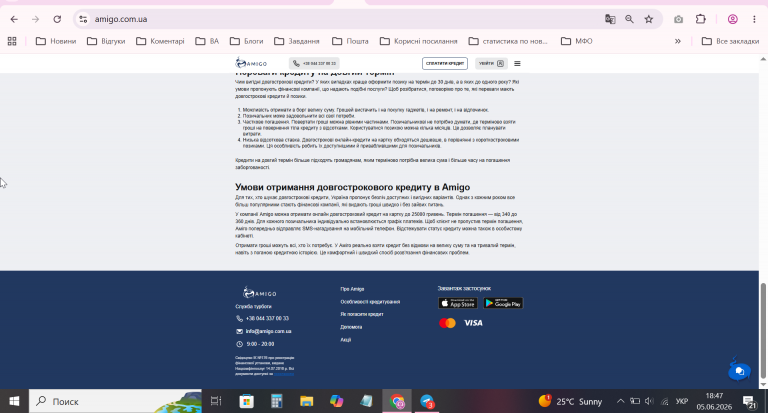Open Task View on the taskbar
This screenshot has height=413, width=768.
pyautogui.click(x=216, y=401)
